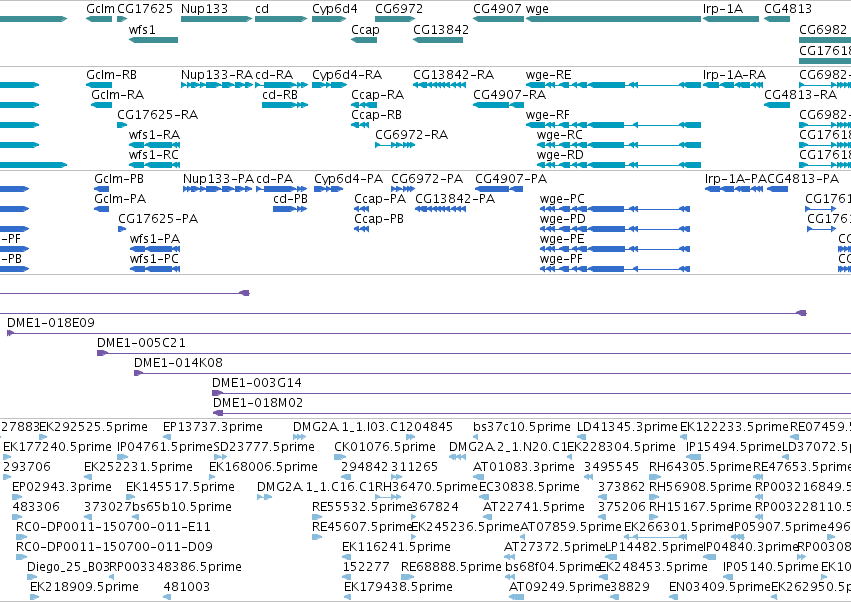Click the wfs1-RC transcript label
The height and width of the screenshot is (602, 851).
click(154, 155)
